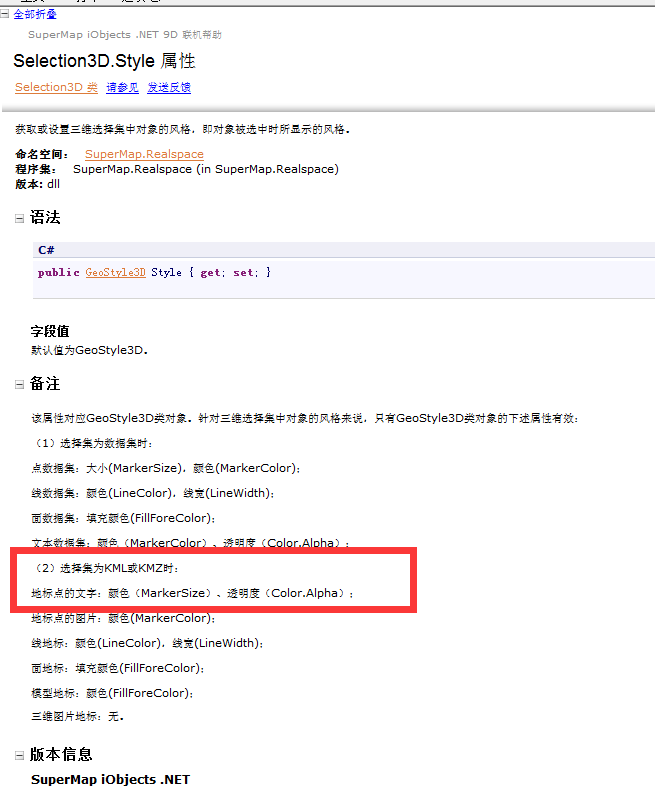Select the C# code tab

click(x=46, y=250)
